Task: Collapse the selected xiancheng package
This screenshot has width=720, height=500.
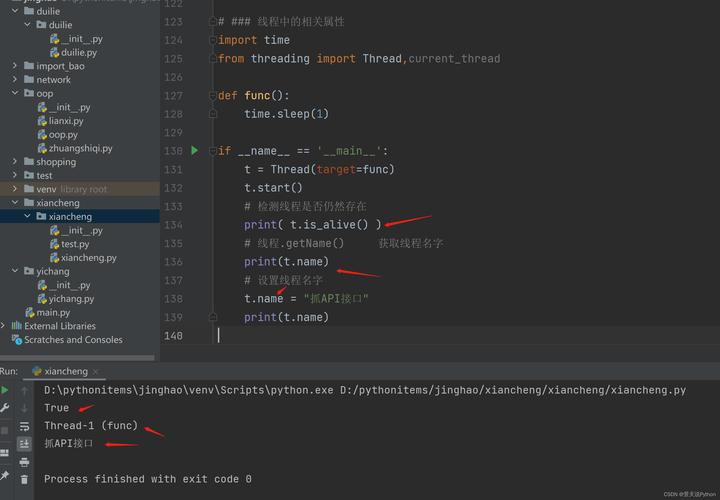Action: click(x=28, y=216)
